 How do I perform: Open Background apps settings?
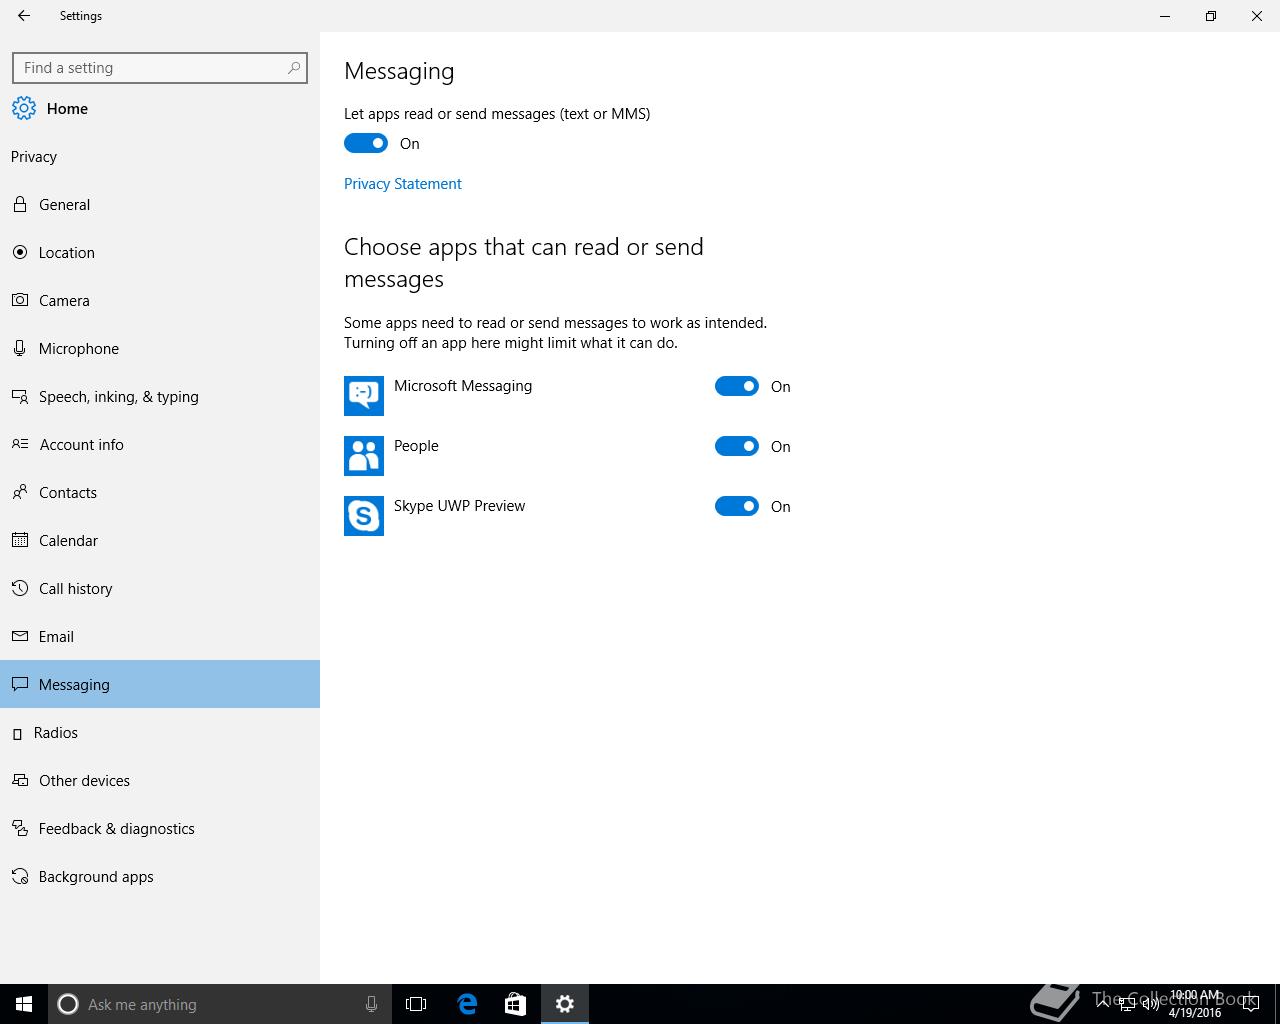(x=160, y=876)
